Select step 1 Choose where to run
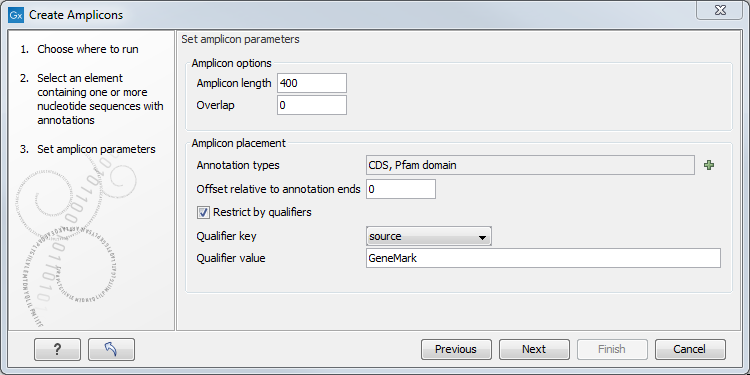 pos(79,49)
